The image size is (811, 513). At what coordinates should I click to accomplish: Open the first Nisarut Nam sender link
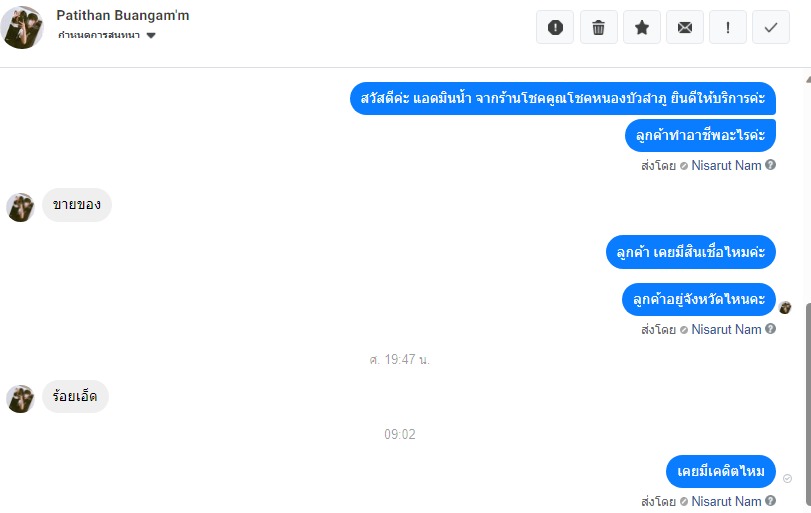726,165
